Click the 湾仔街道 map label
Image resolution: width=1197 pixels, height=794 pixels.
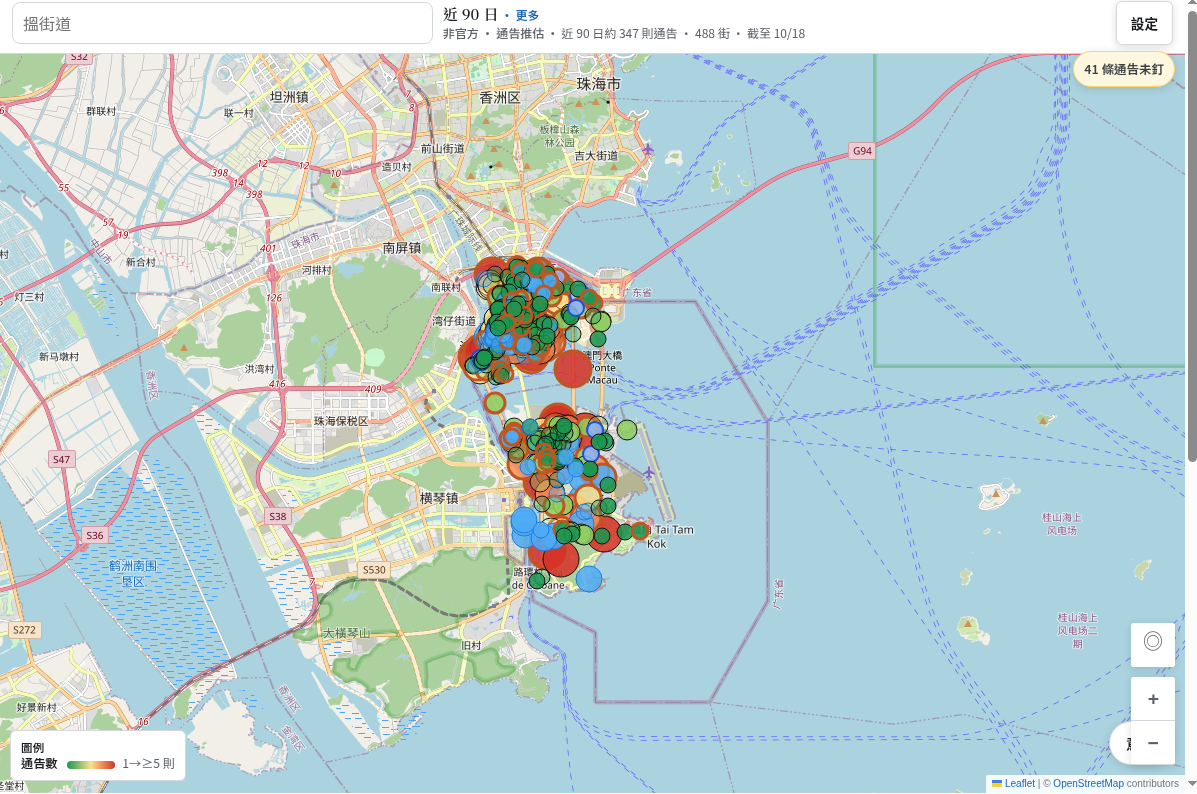pos(454,321)
